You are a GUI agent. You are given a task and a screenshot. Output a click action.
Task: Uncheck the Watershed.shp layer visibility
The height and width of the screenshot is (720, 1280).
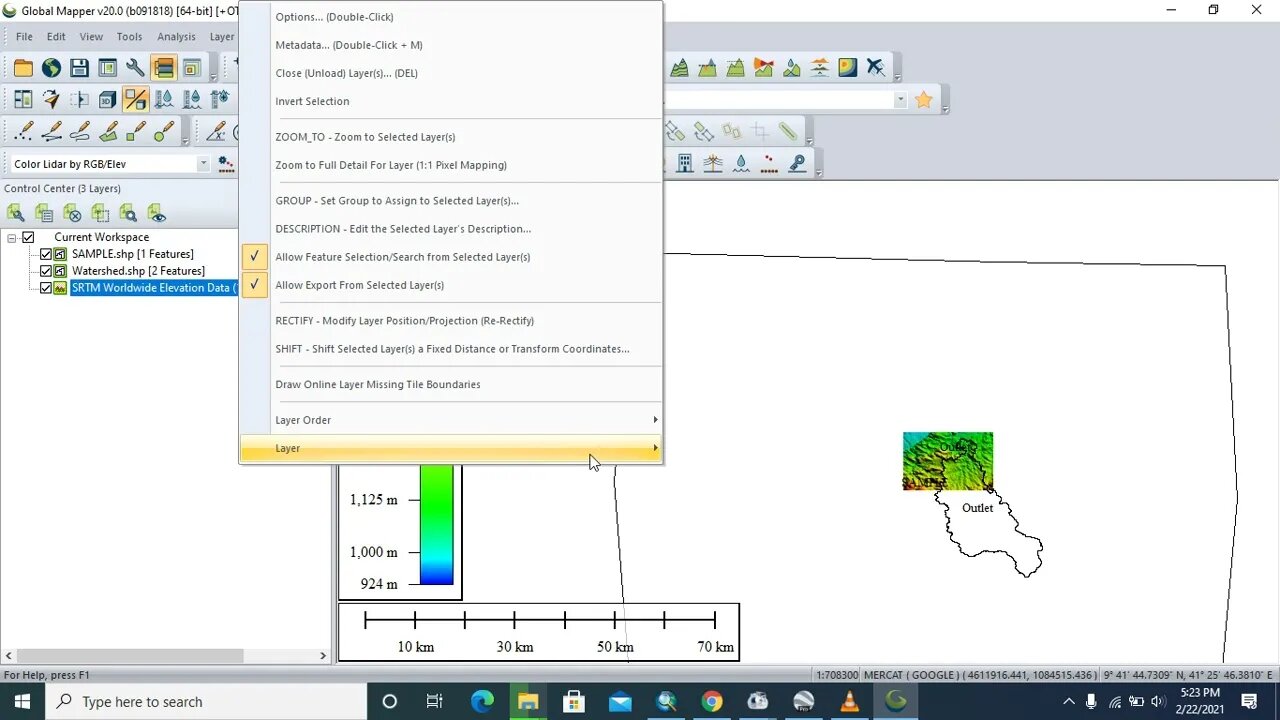click(45, 270)
